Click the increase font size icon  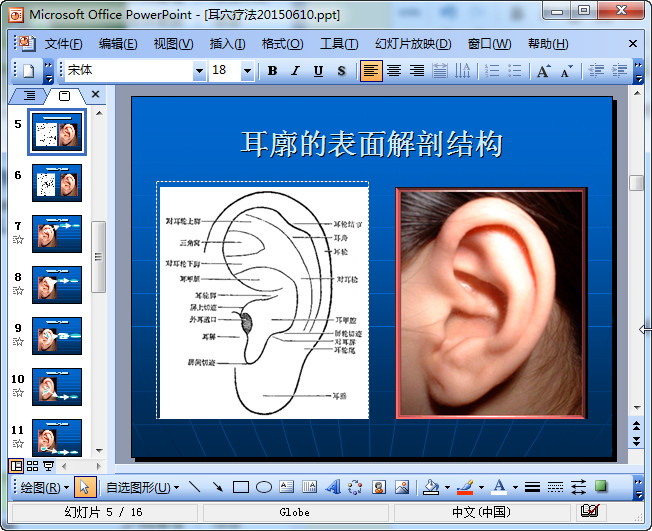point(543,71)
